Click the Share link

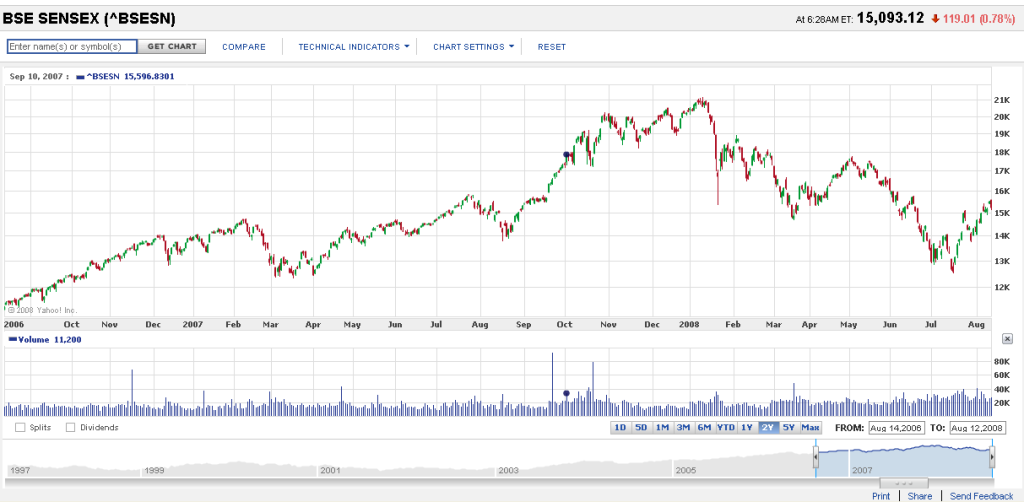coord(920,496)
